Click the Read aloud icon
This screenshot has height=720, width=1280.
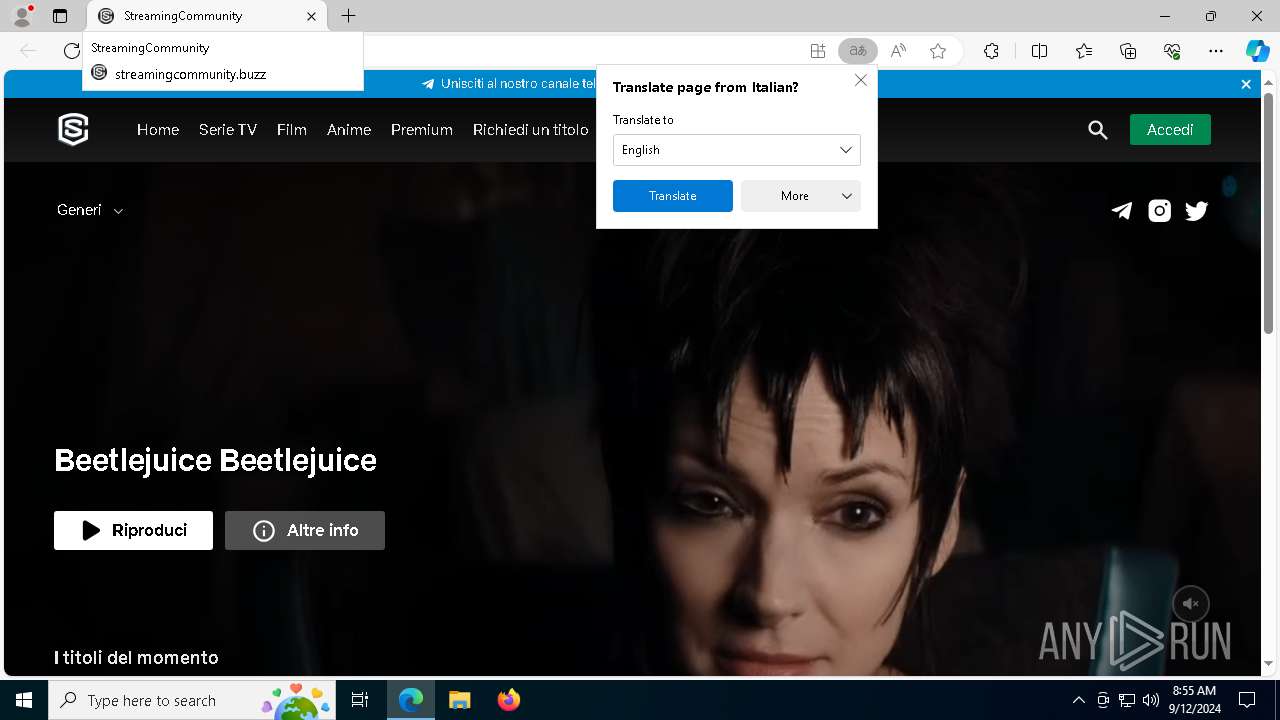coord(898,51)
